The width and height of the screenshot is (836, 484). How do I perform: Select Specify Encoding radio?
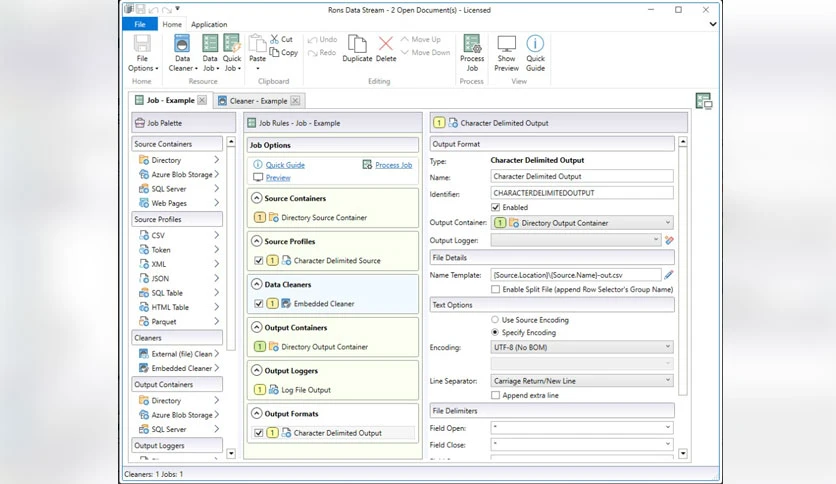coord(495,332)
